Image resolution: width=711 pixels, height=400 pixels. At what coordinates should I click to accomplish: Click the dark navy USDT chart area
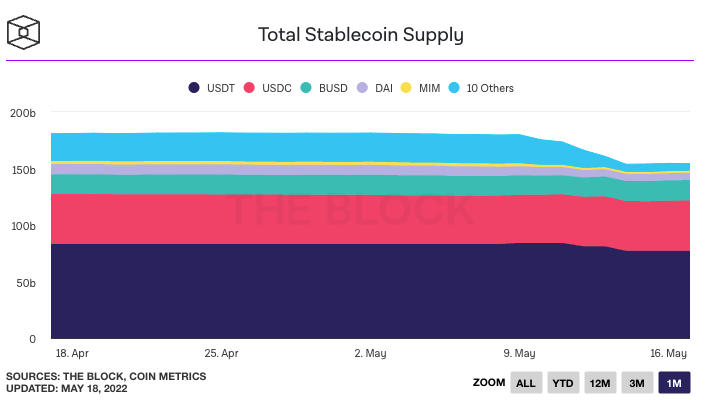click(x=370, y=293)
